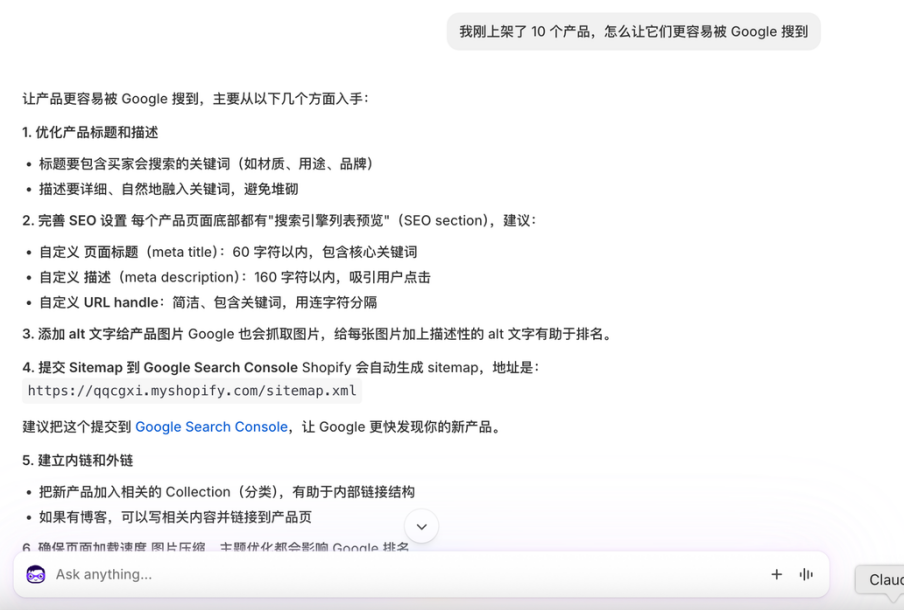Click the heading 3. 添加 alt 文字给产品图片
This screenshot has height=610, width=904.
click(x=103, y=334)
